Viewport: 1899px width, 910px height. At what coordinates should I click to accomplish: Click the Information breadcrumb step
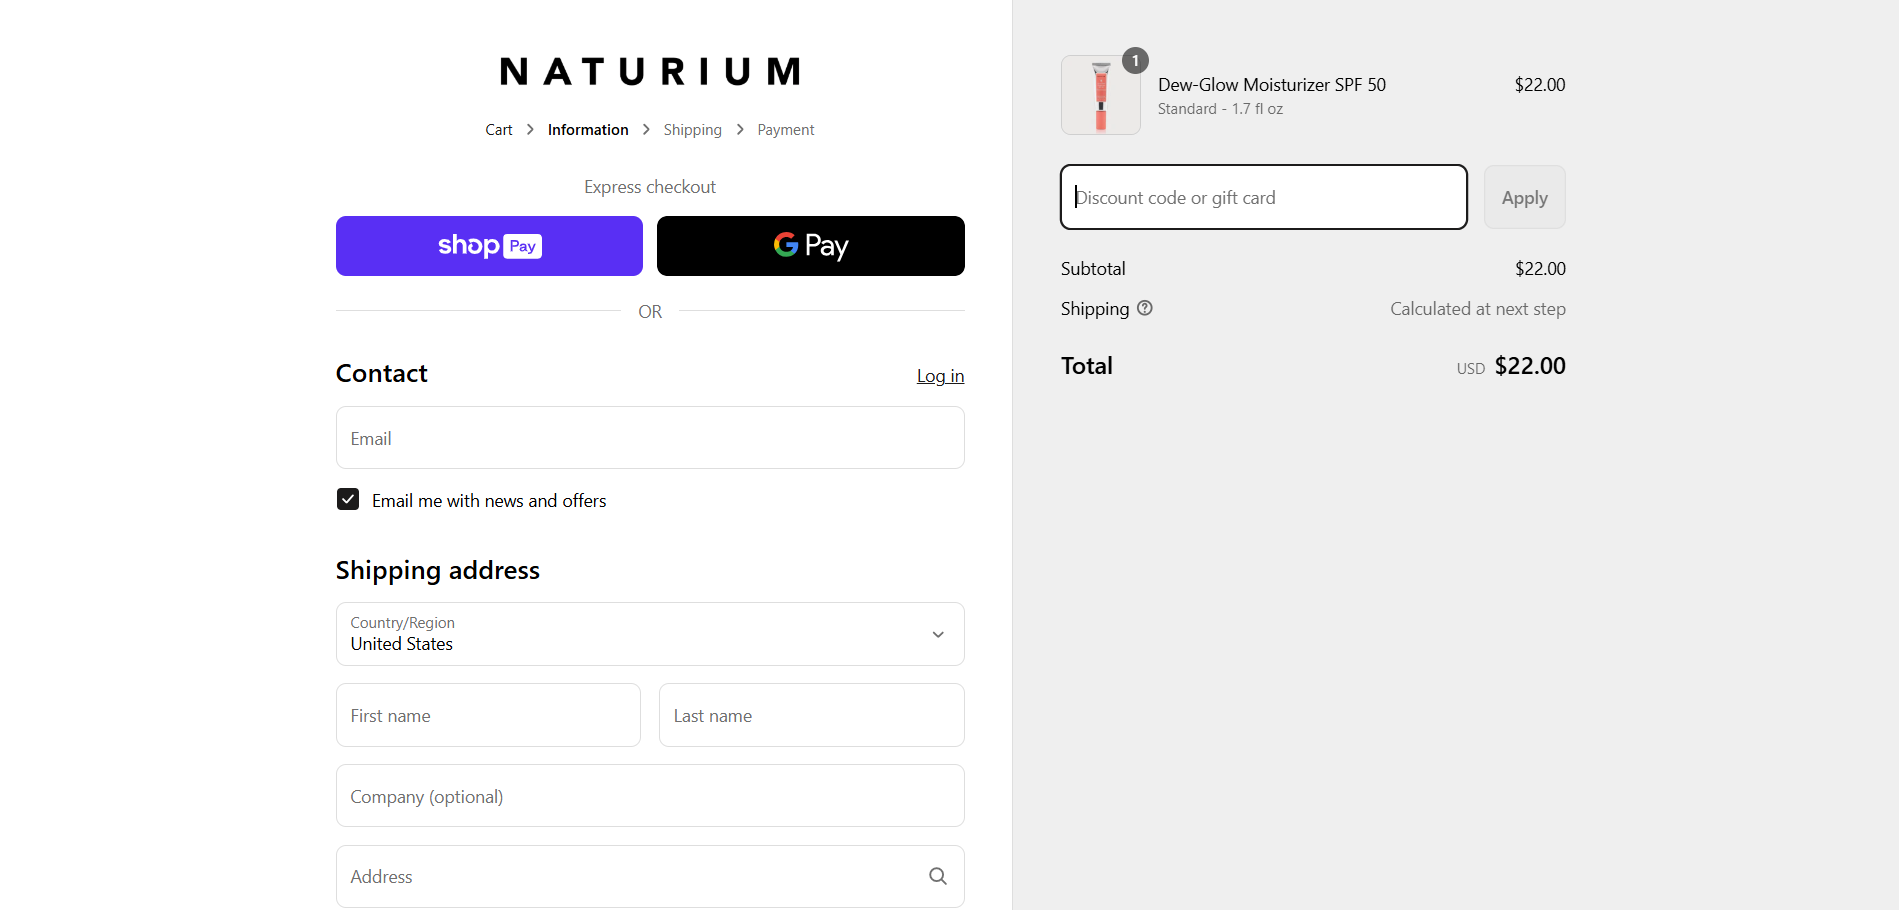588,130
